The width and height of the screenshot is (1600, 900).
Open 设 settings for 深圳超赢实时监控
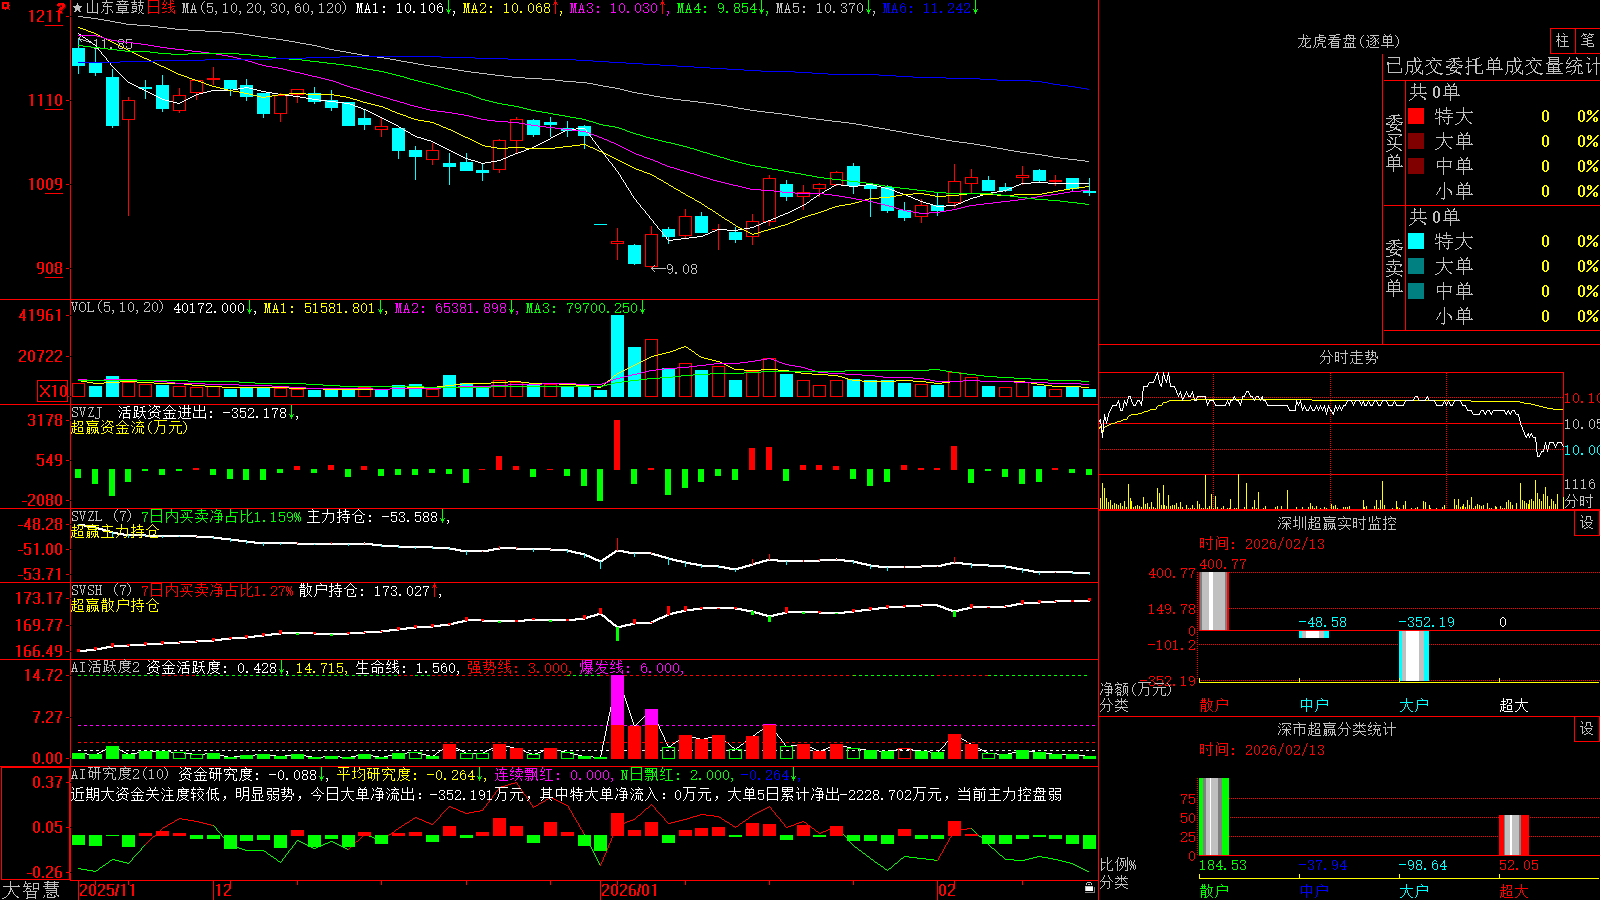coord(1587,523)
